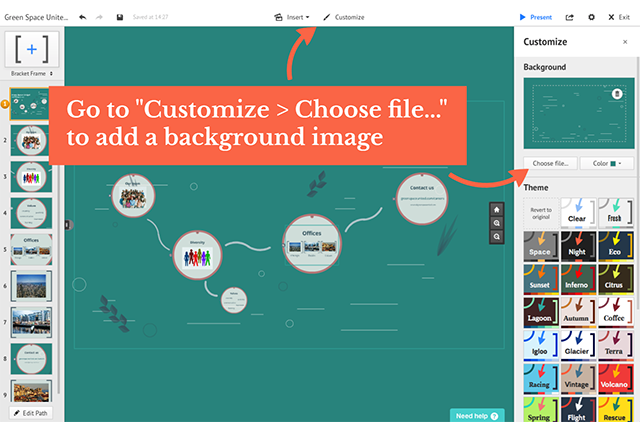Open the settings gear icon
The width and height of the screenshot is (640, 422).
coord(591,17)
